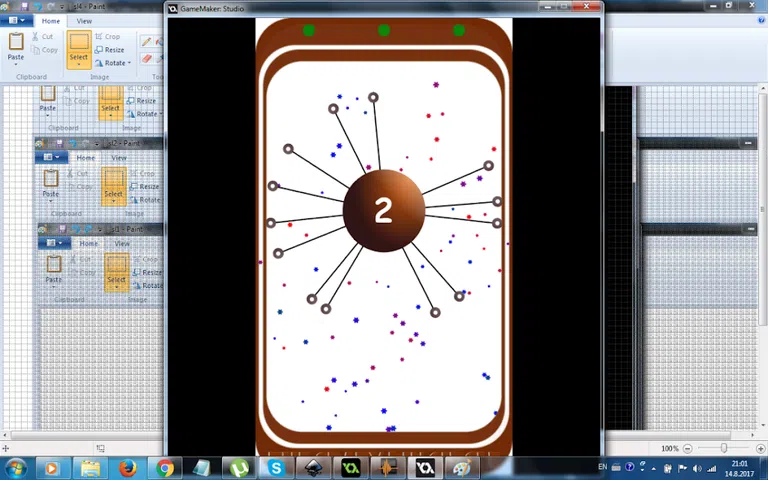Switch to the View tab in the top ribbon
The image size is (768, 480).
[84, 21]
